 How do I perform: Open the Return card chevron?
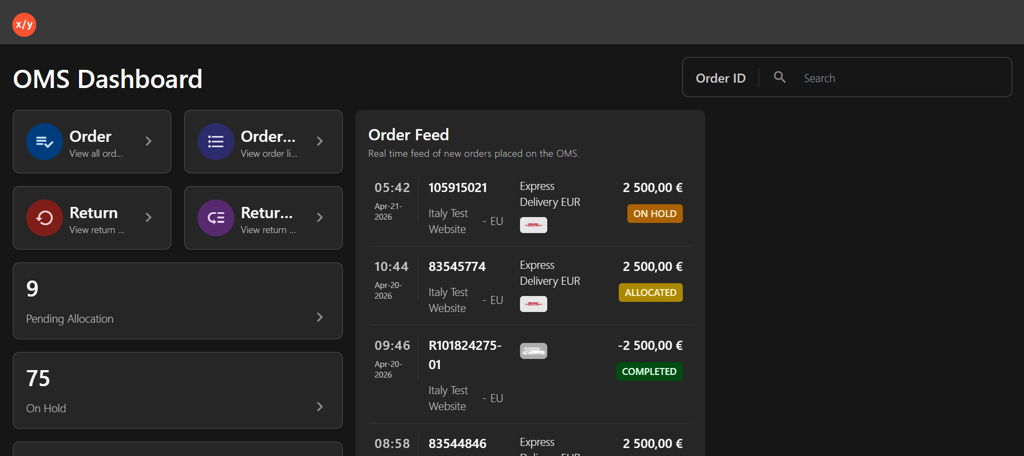pyautogui.click(x=148, y=218)
